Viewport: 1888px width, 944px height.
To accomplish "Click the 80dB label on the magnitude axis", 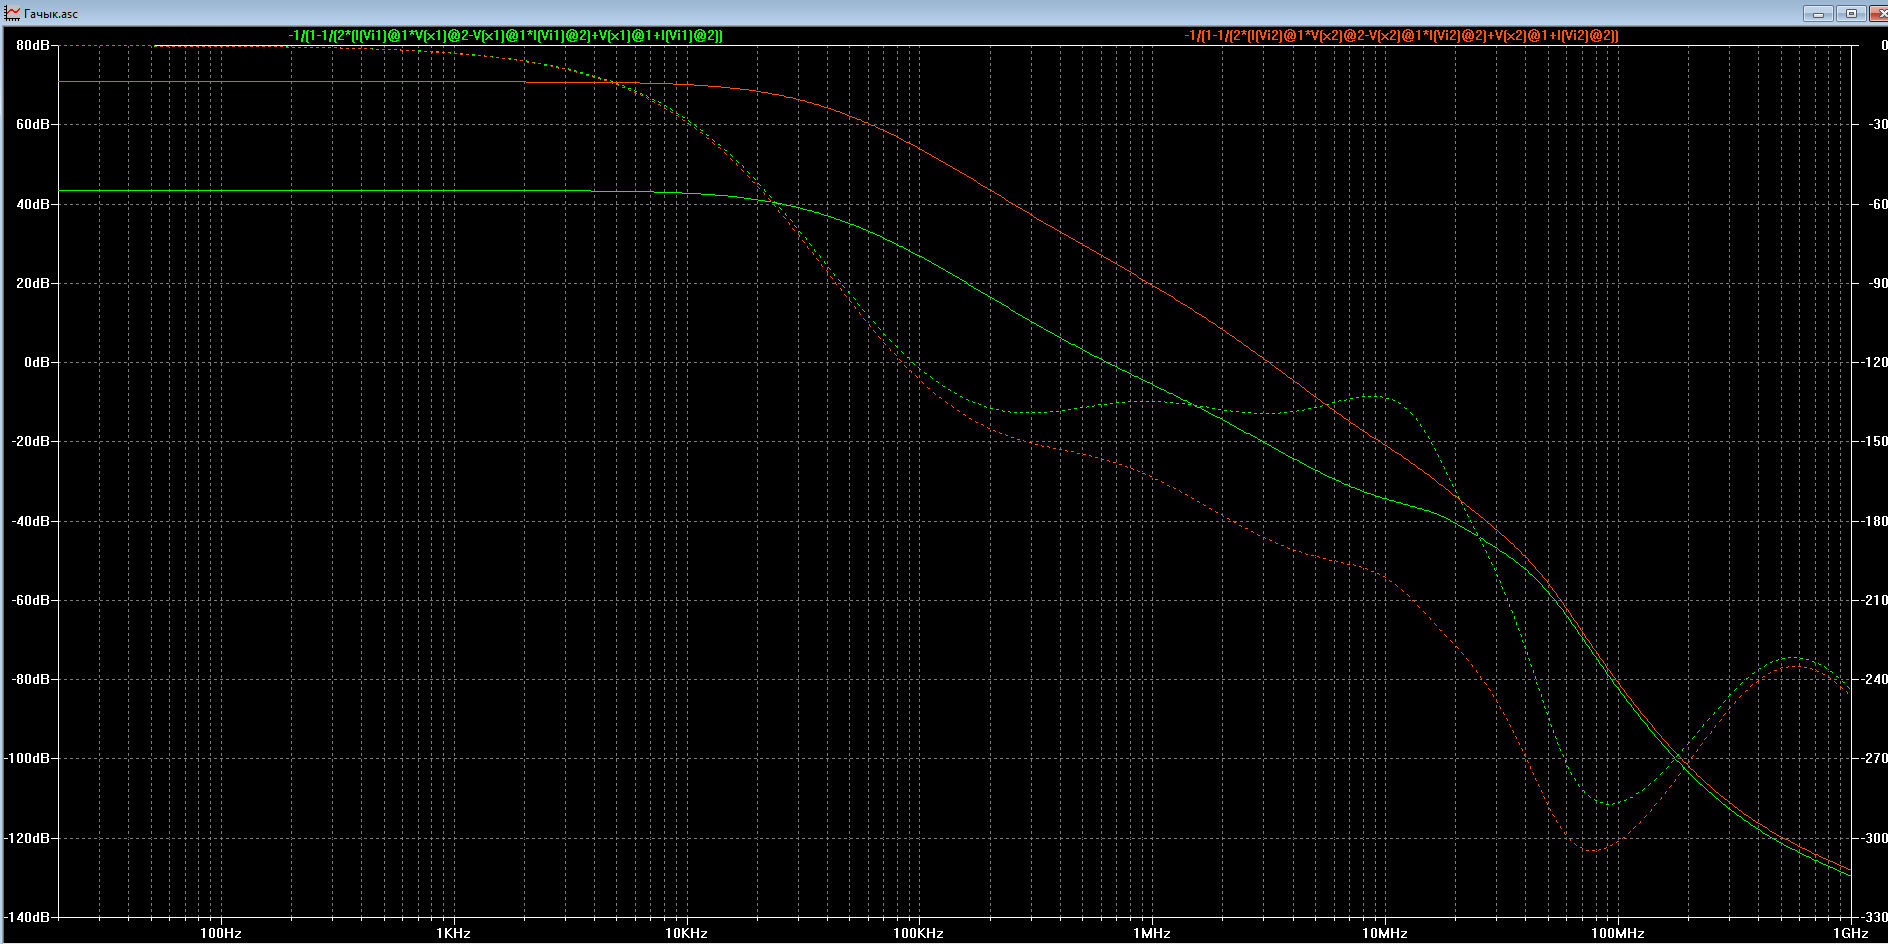I will click(x=32, y=46).
